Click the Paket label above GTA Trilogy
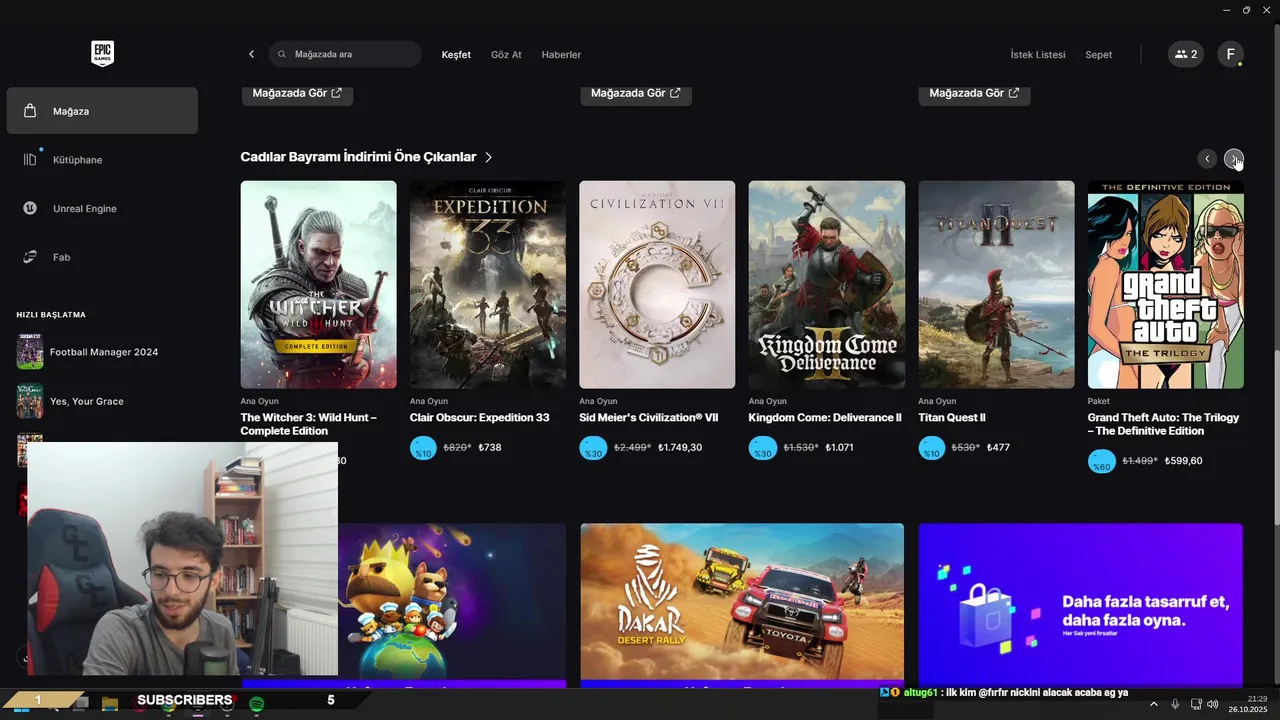This screenshot has width=1280, height=720. [1099, 401]
